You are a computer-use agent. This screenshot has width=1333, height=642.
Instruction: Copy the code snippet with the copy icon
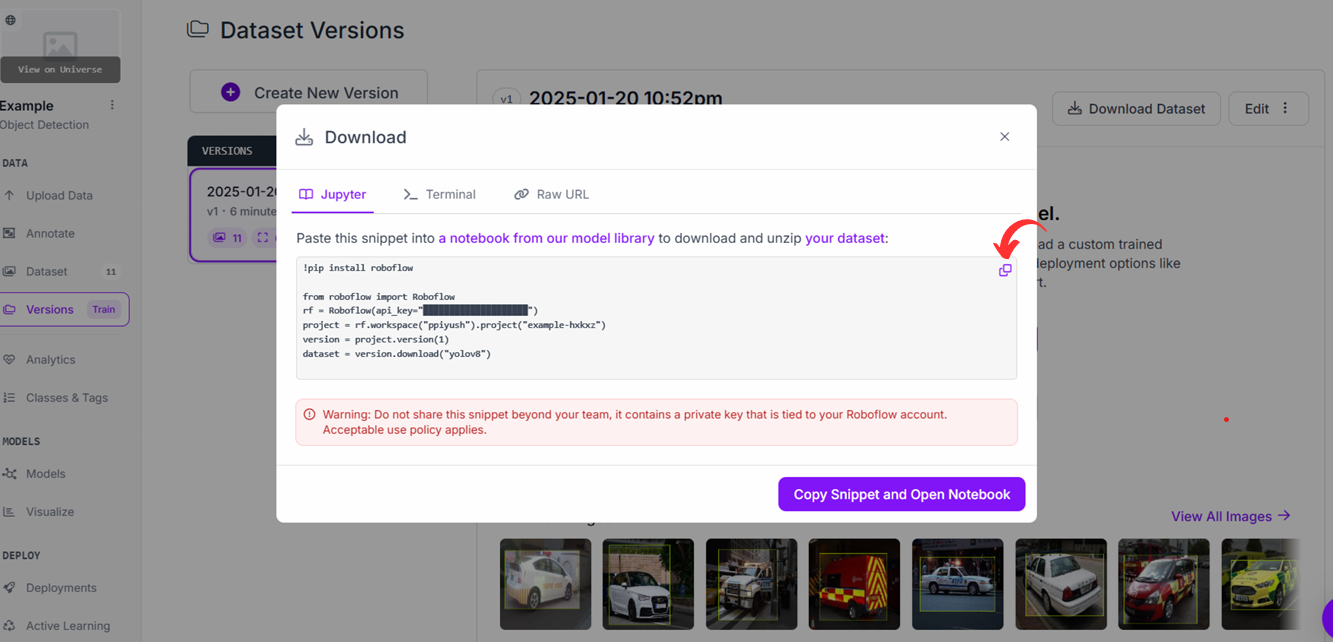[1005, 270]
